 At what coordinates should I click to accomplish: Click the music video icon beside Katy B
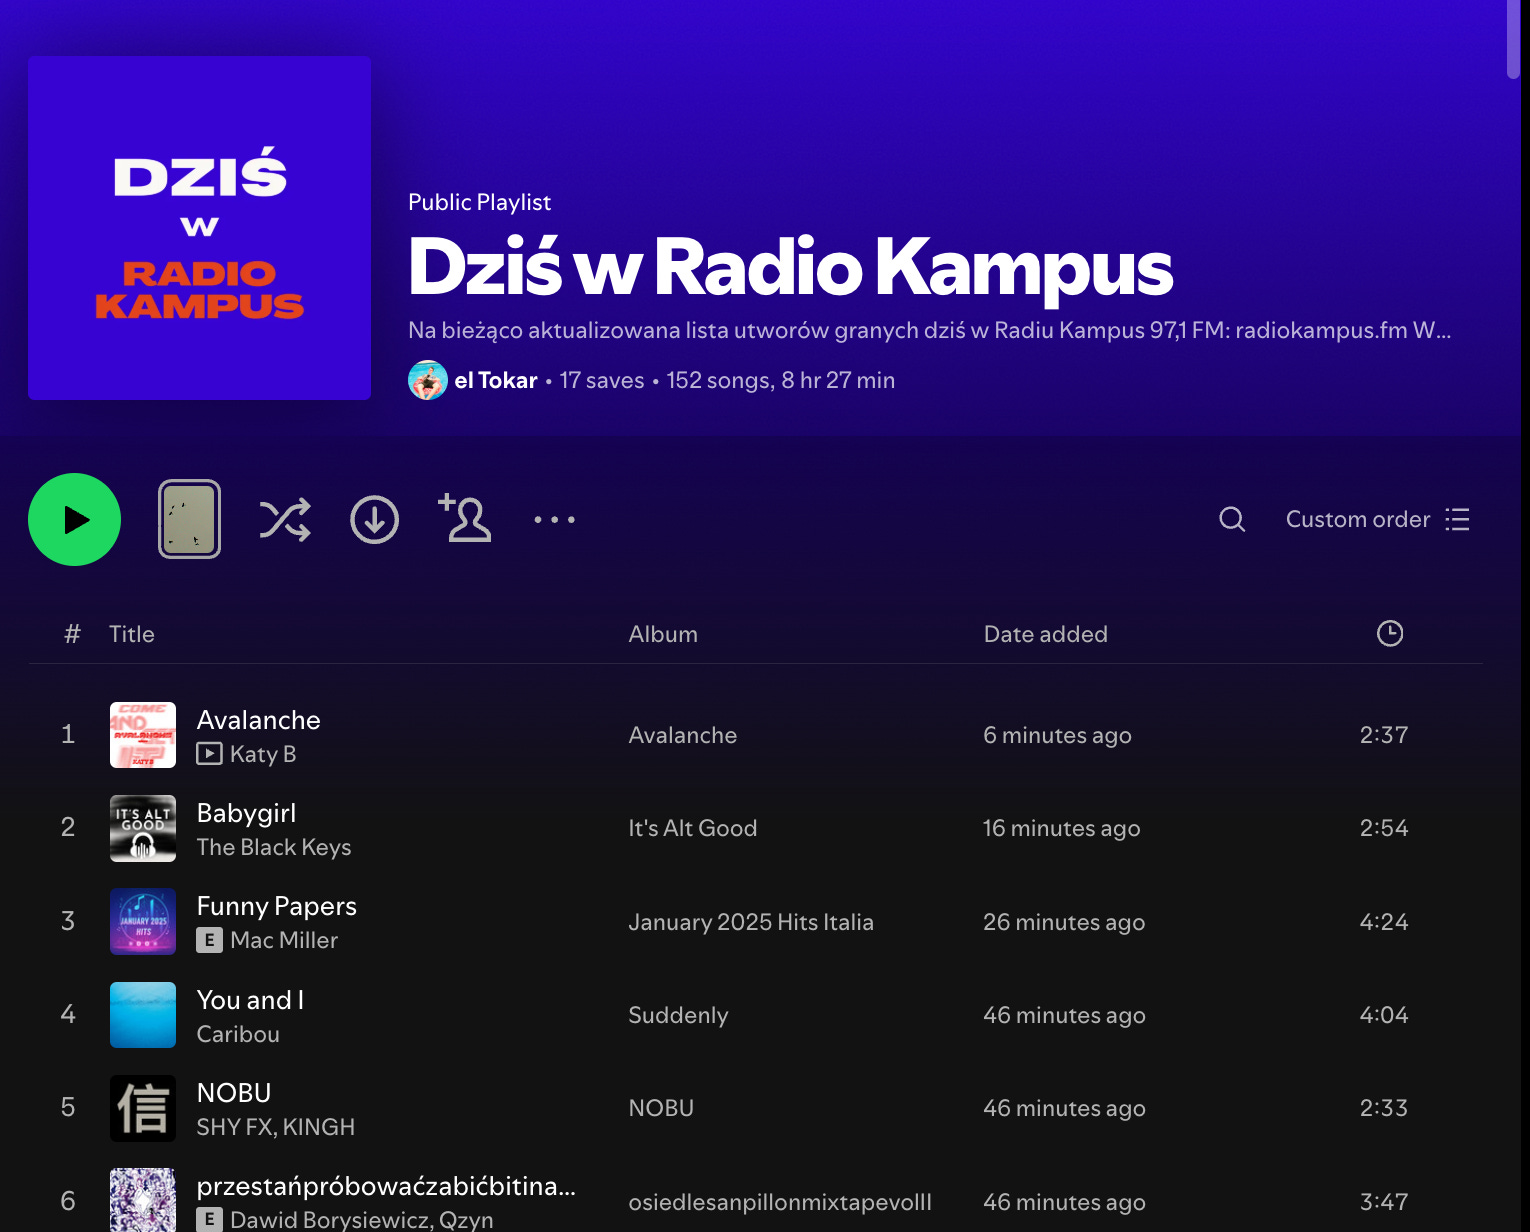pyautogui.click(x=209, y=754)
